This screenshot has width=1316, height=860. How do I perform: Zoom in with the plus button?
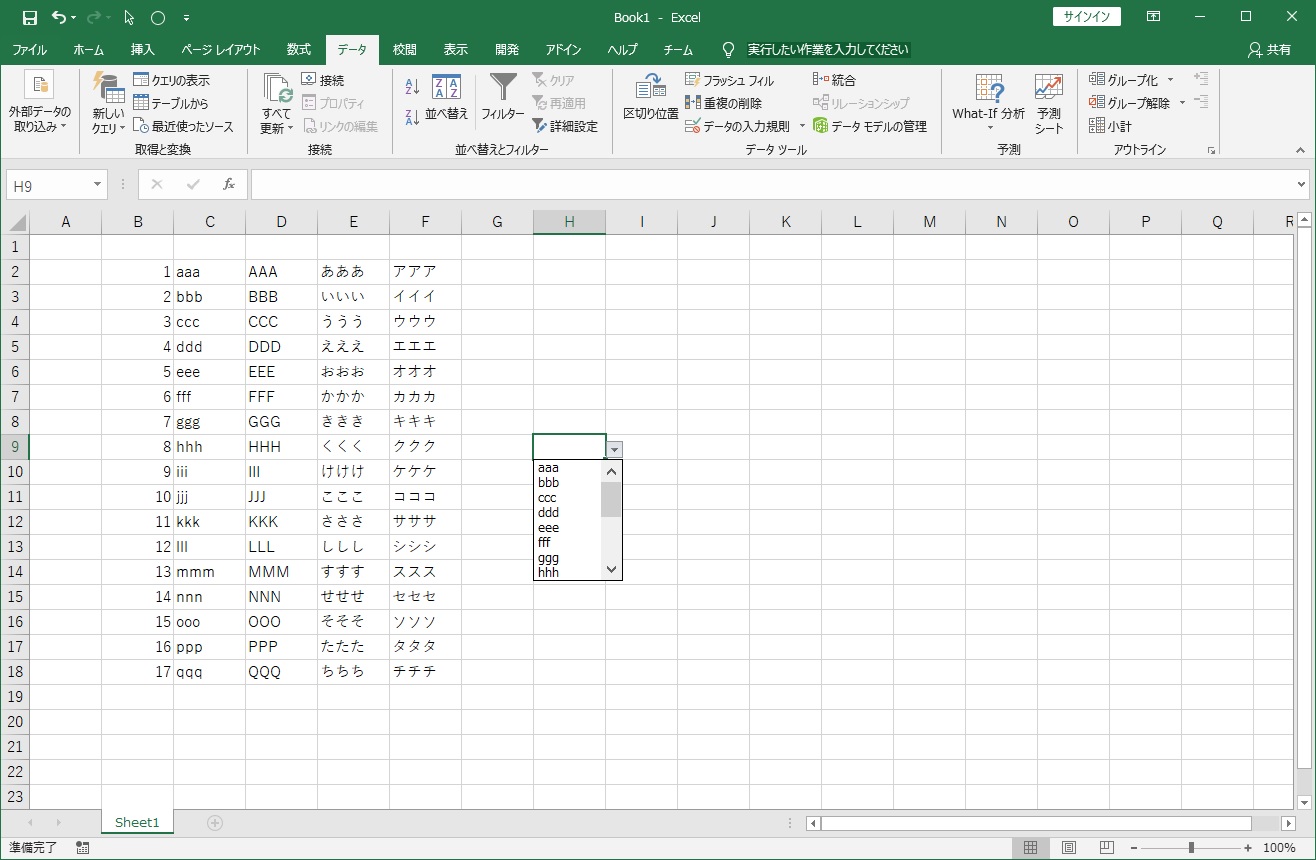click(x=1250, y=848)
